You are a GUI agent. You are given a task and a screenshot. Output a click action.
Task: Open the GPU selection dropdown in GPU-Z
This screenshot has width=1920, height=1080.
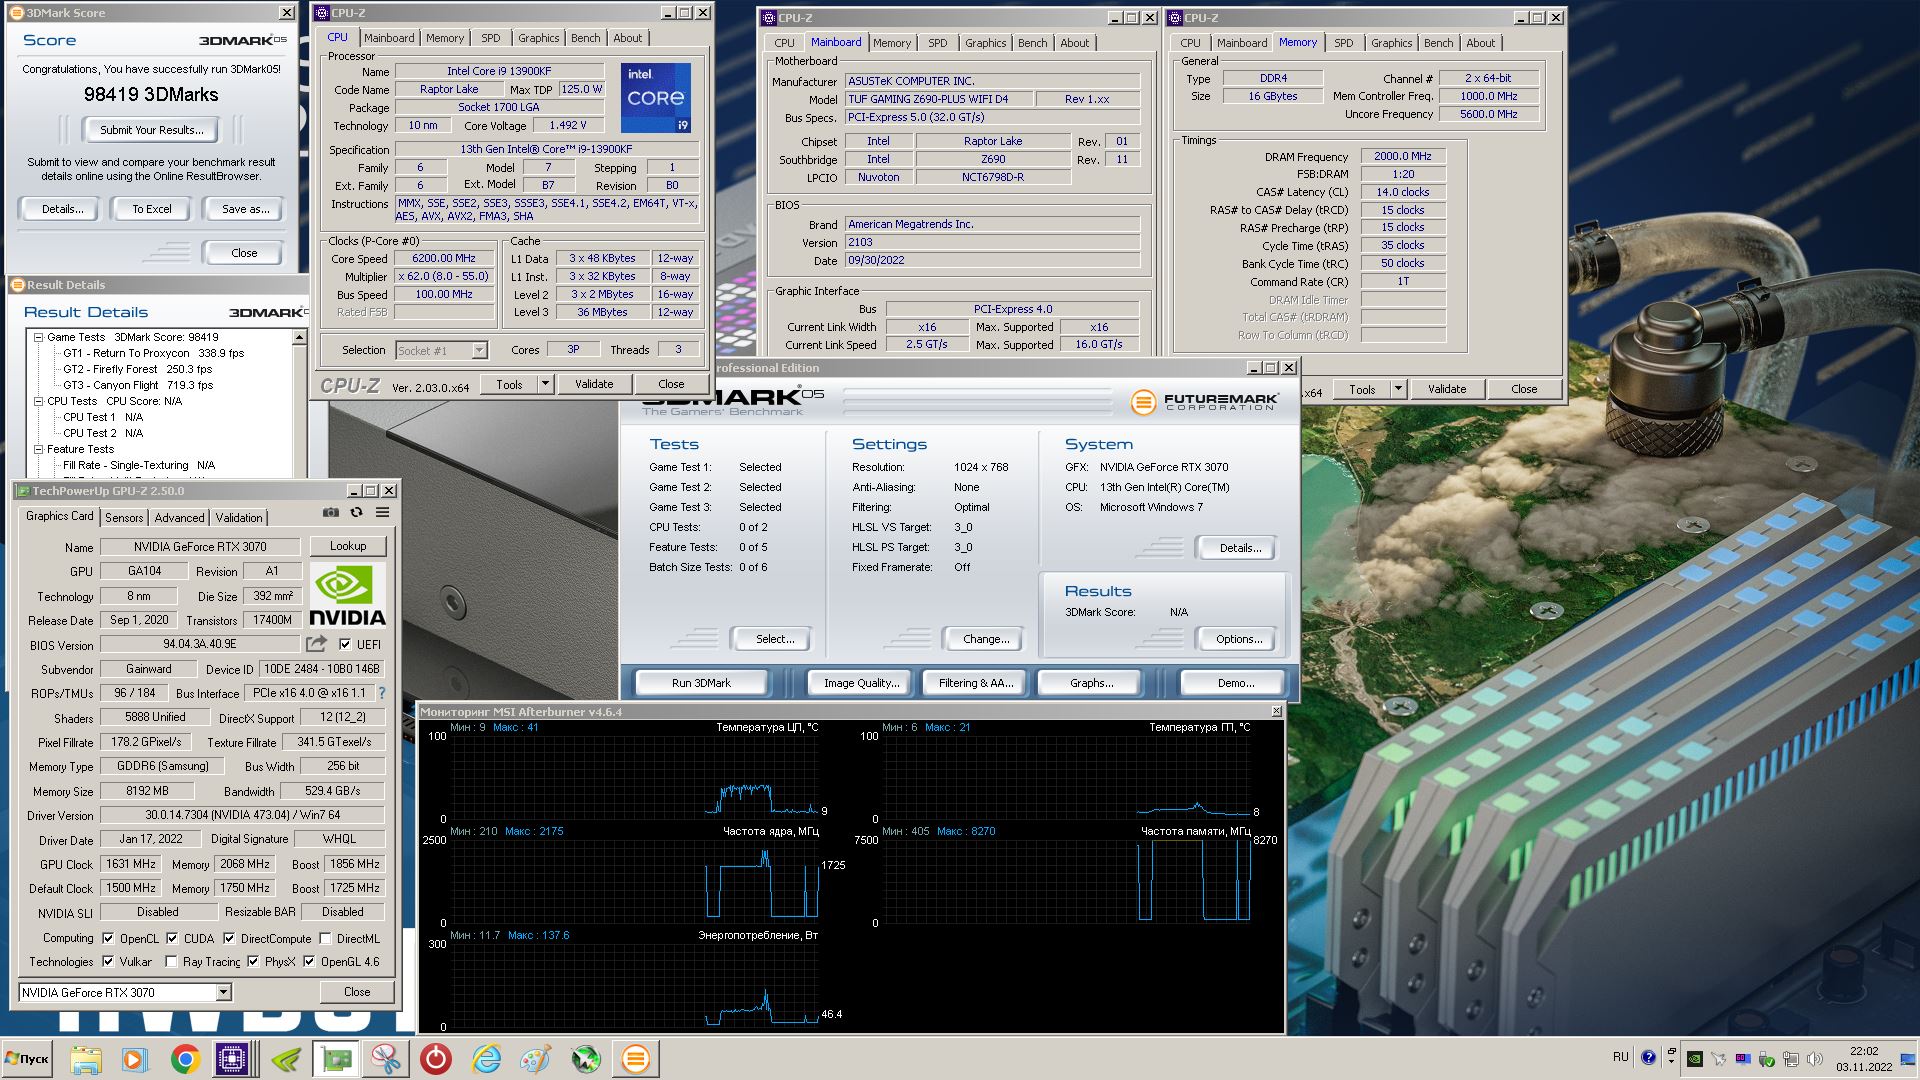coord(223,992)
